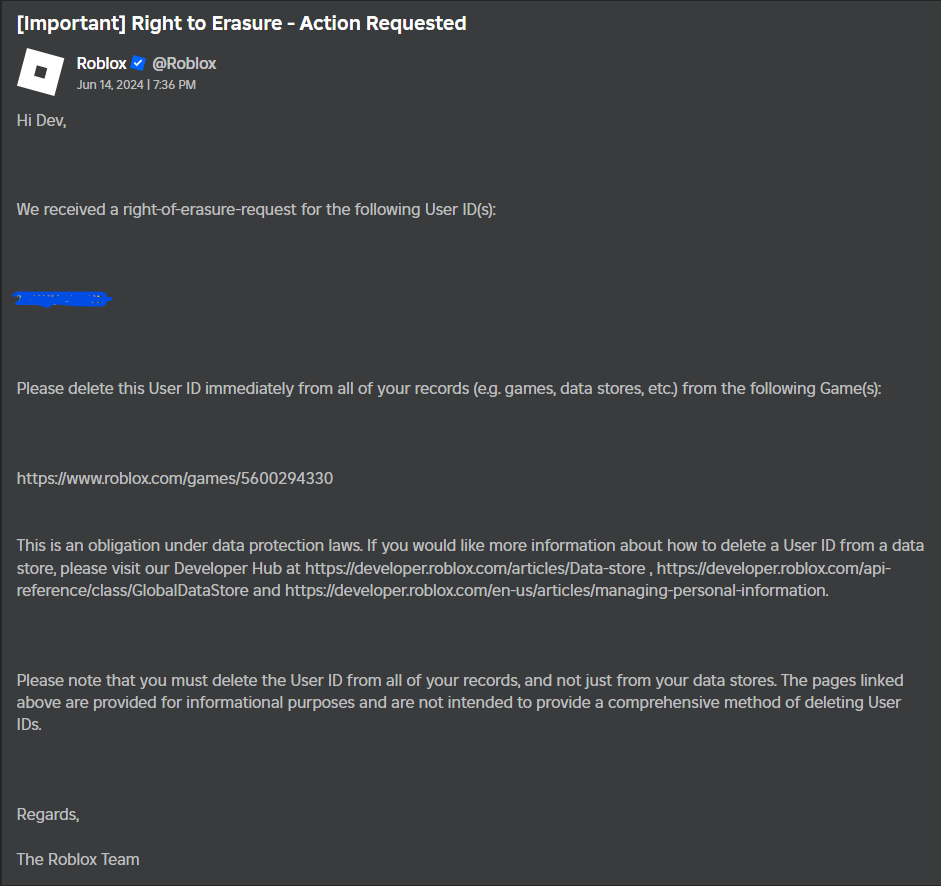Click the Regards closing line
The height and width of the screenshot is (886, 941).
[48, 815]
